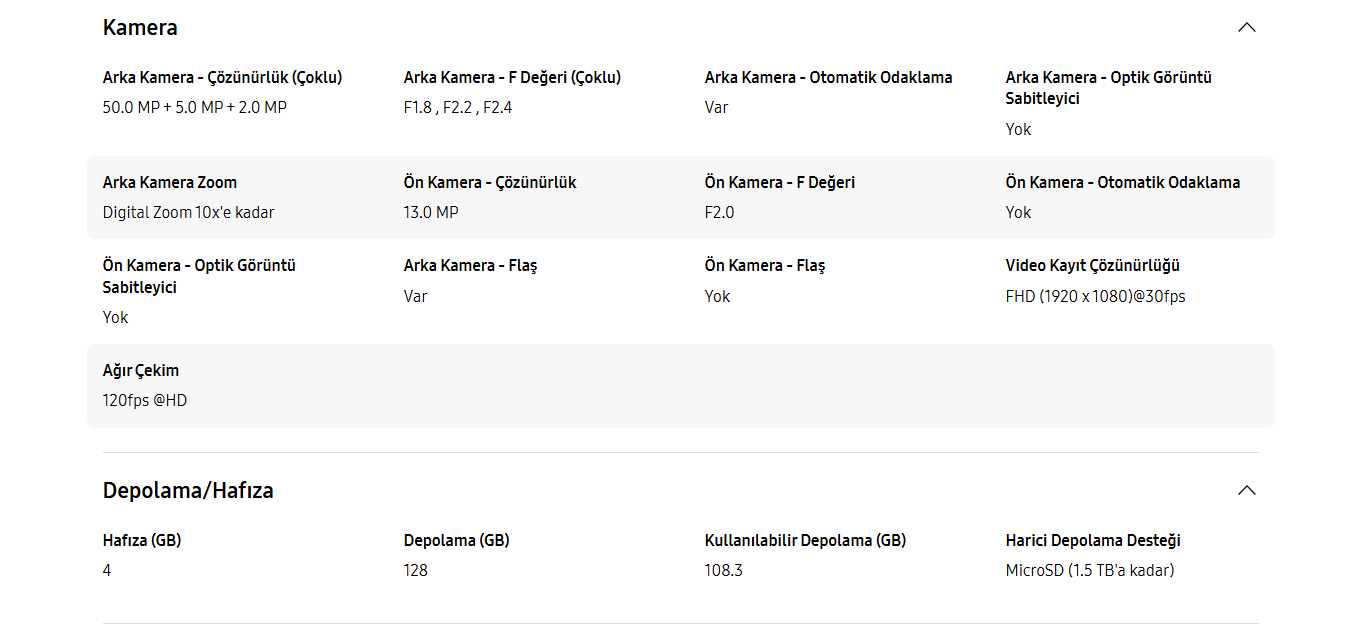Screen dimensions: 1366x628
Task: Click the Kullanılabilir Depolama (GB) label
Action: coord(805,540)
